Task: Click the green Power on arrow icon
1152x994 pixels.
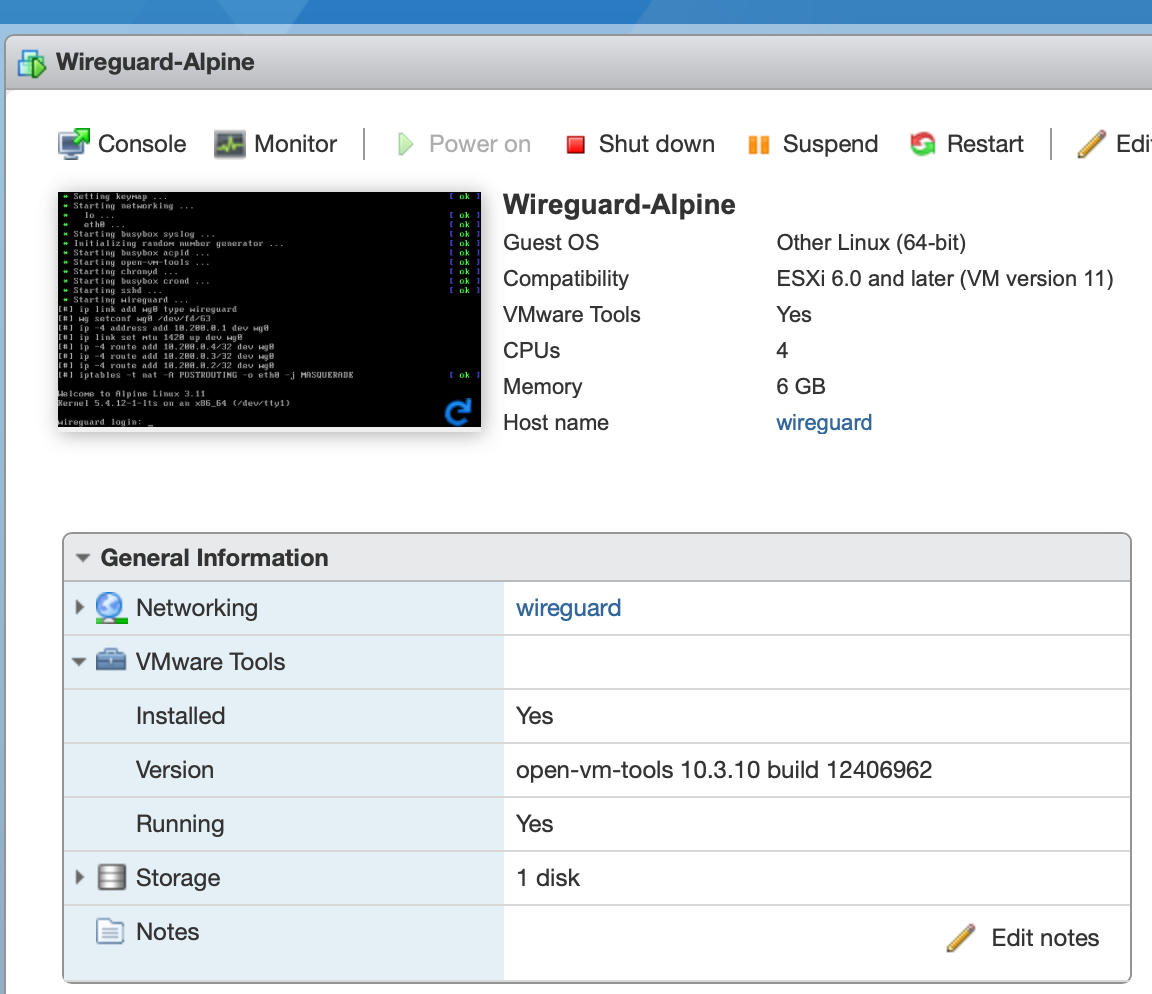Action: tap(405, 144)
